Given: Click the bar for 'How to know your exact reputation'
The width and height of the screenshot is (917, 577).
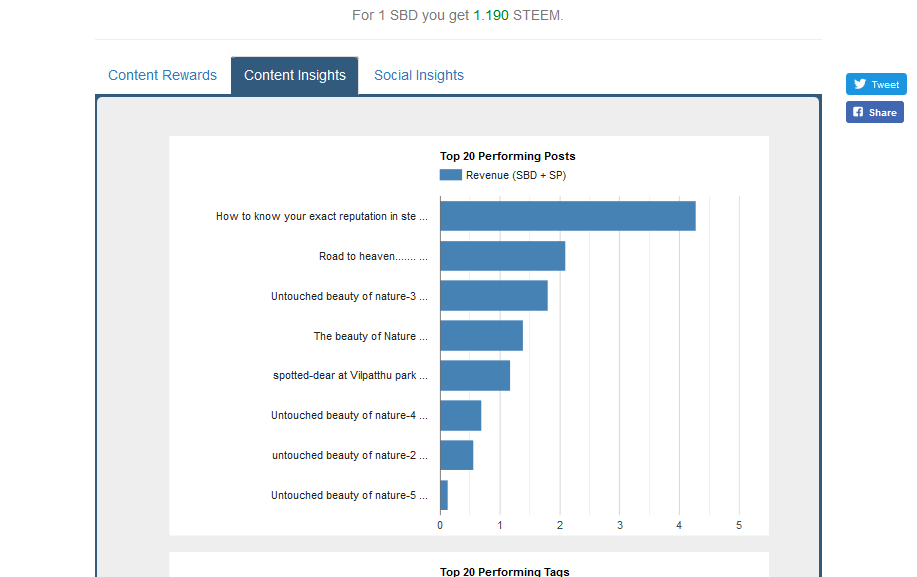Looking at the screenshot, I should 568,216.
